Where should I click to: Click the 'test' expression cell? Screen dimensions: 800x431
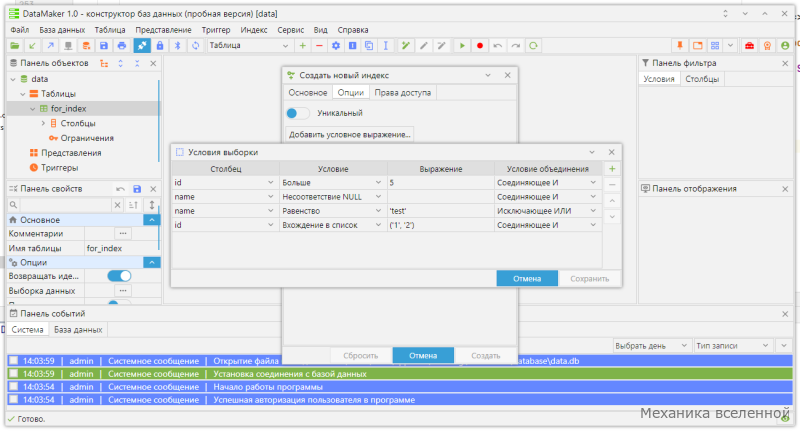click(x=440, y=211)
